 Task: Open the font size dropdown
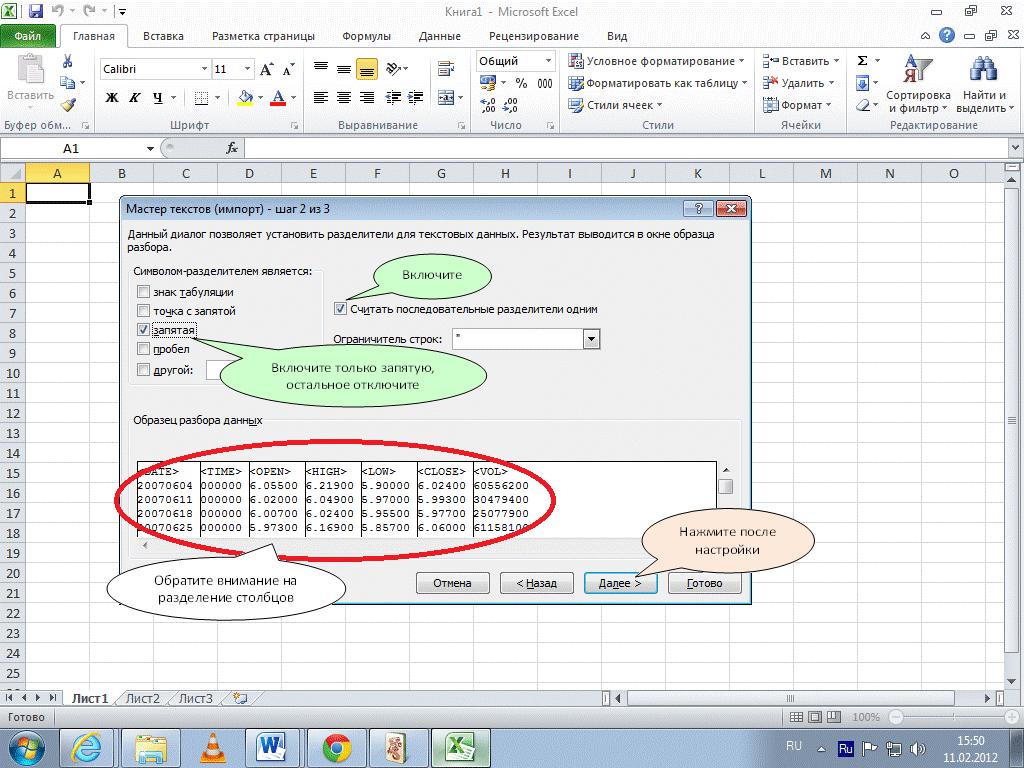point(248,69)
